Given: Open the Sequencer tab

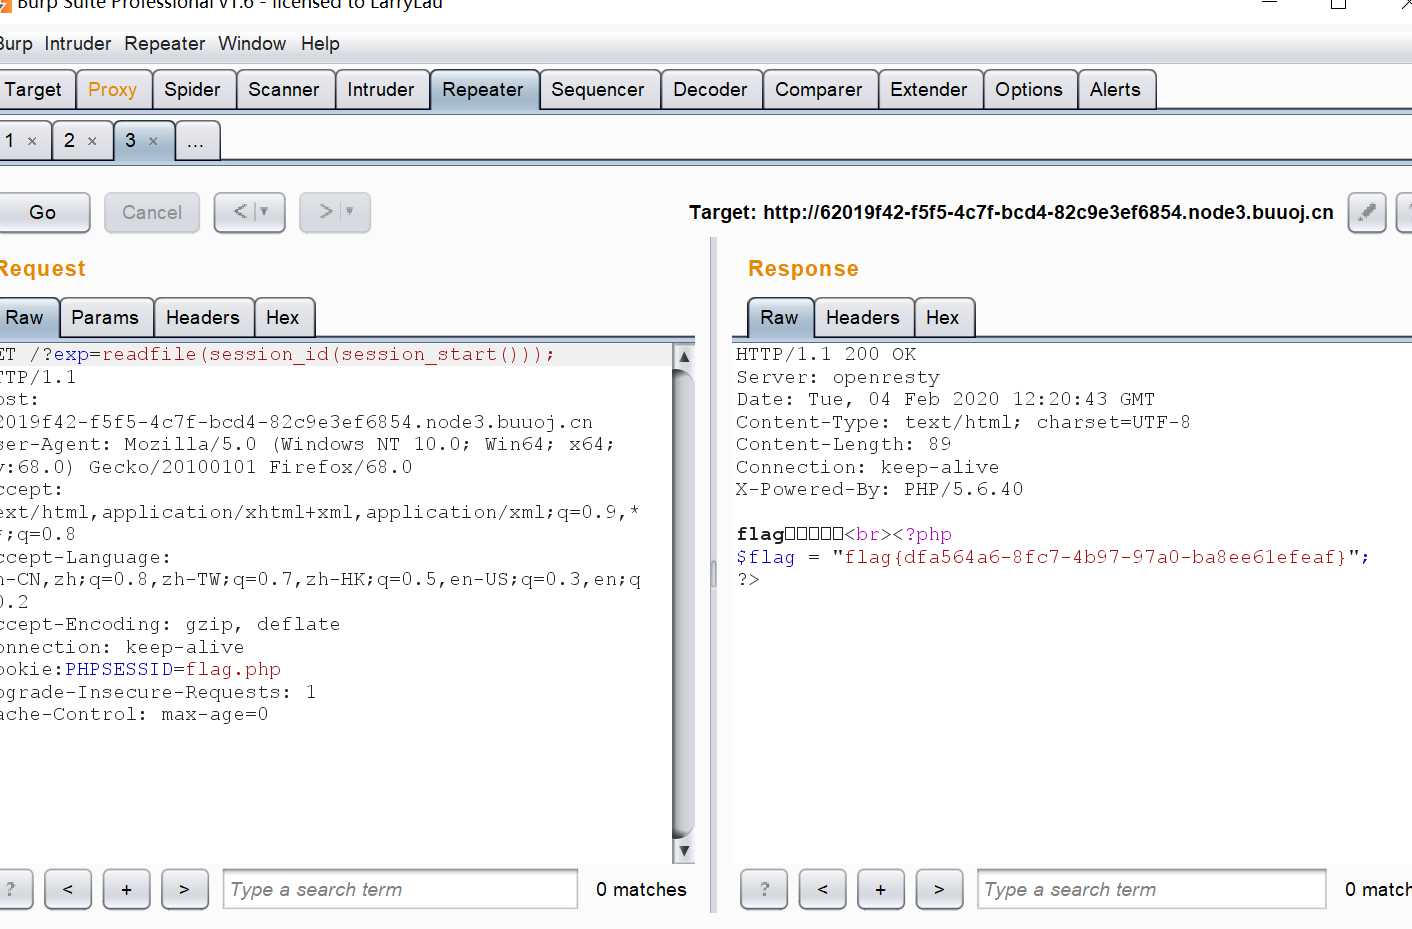Looking at the screenshot, I should 598,89.
